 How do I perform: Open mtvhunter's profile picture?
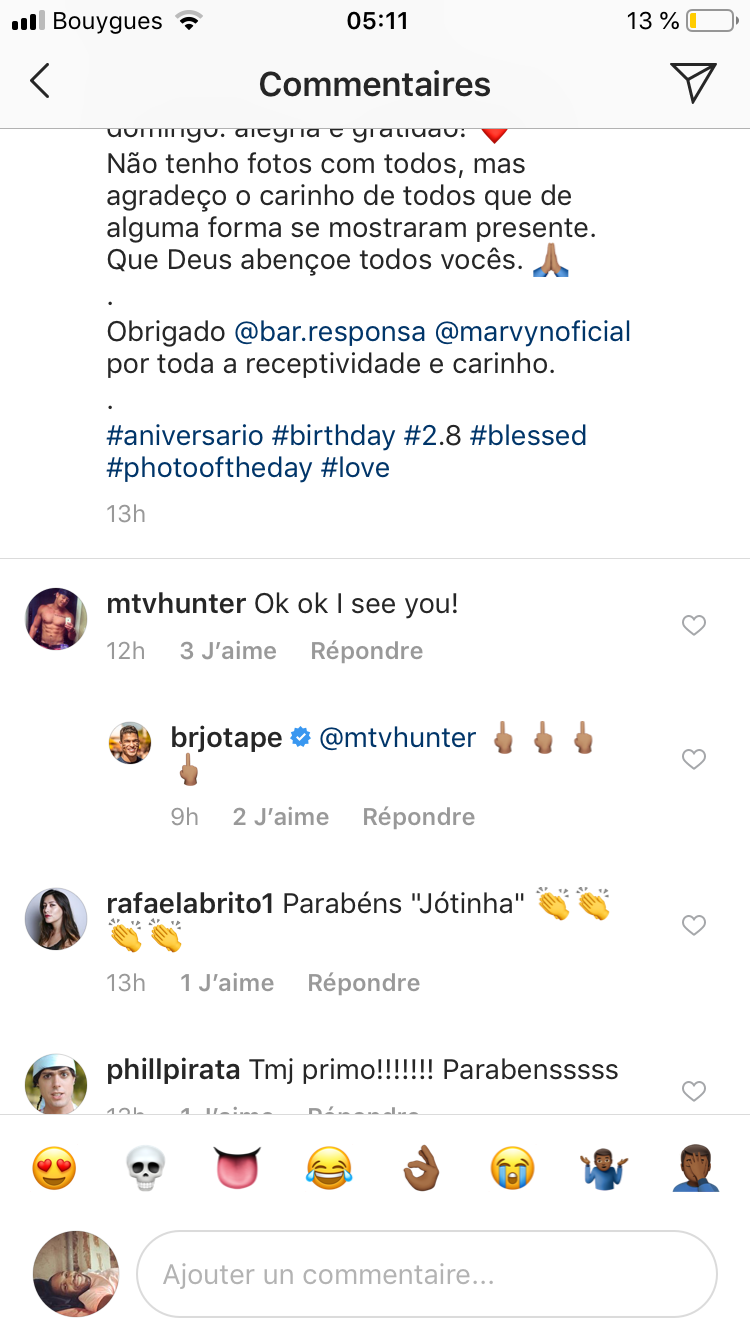tap(56, 619)
